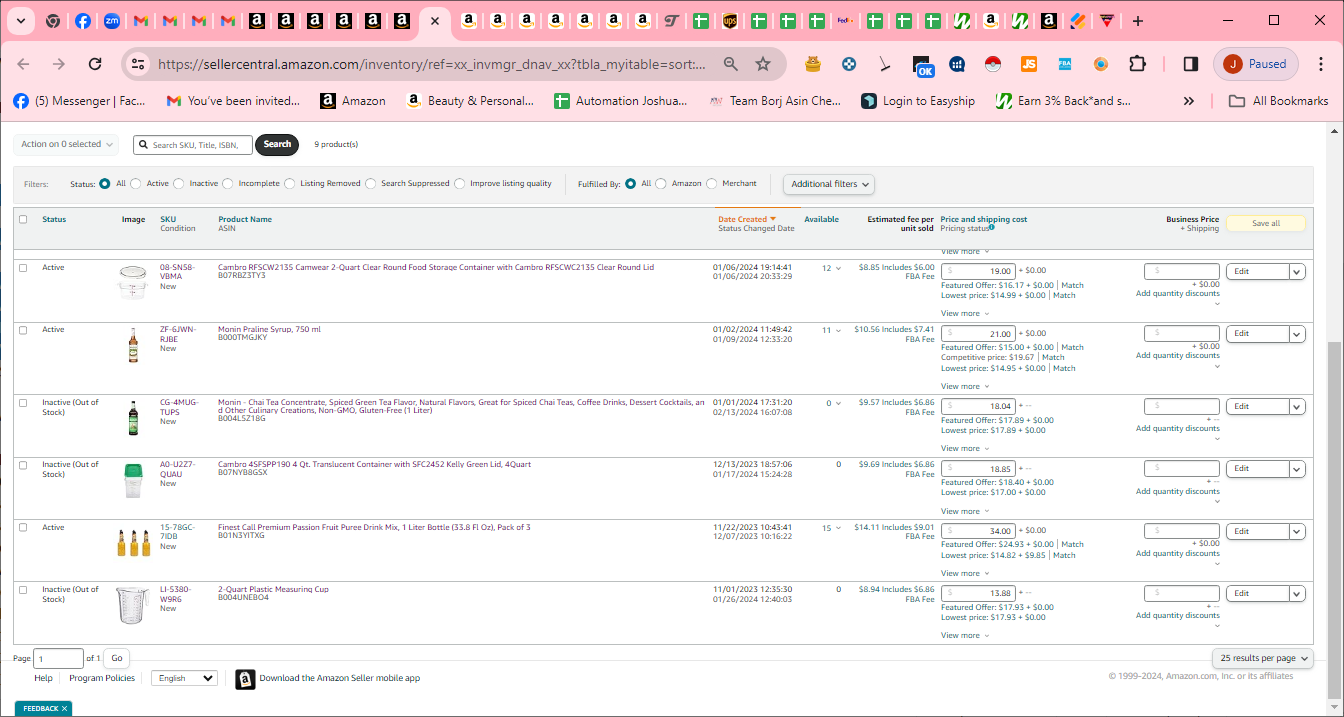This screenshot has width=1344, height=717.
Task: Expand available quantity 15 for Finest Call
Action: point(839,528)
